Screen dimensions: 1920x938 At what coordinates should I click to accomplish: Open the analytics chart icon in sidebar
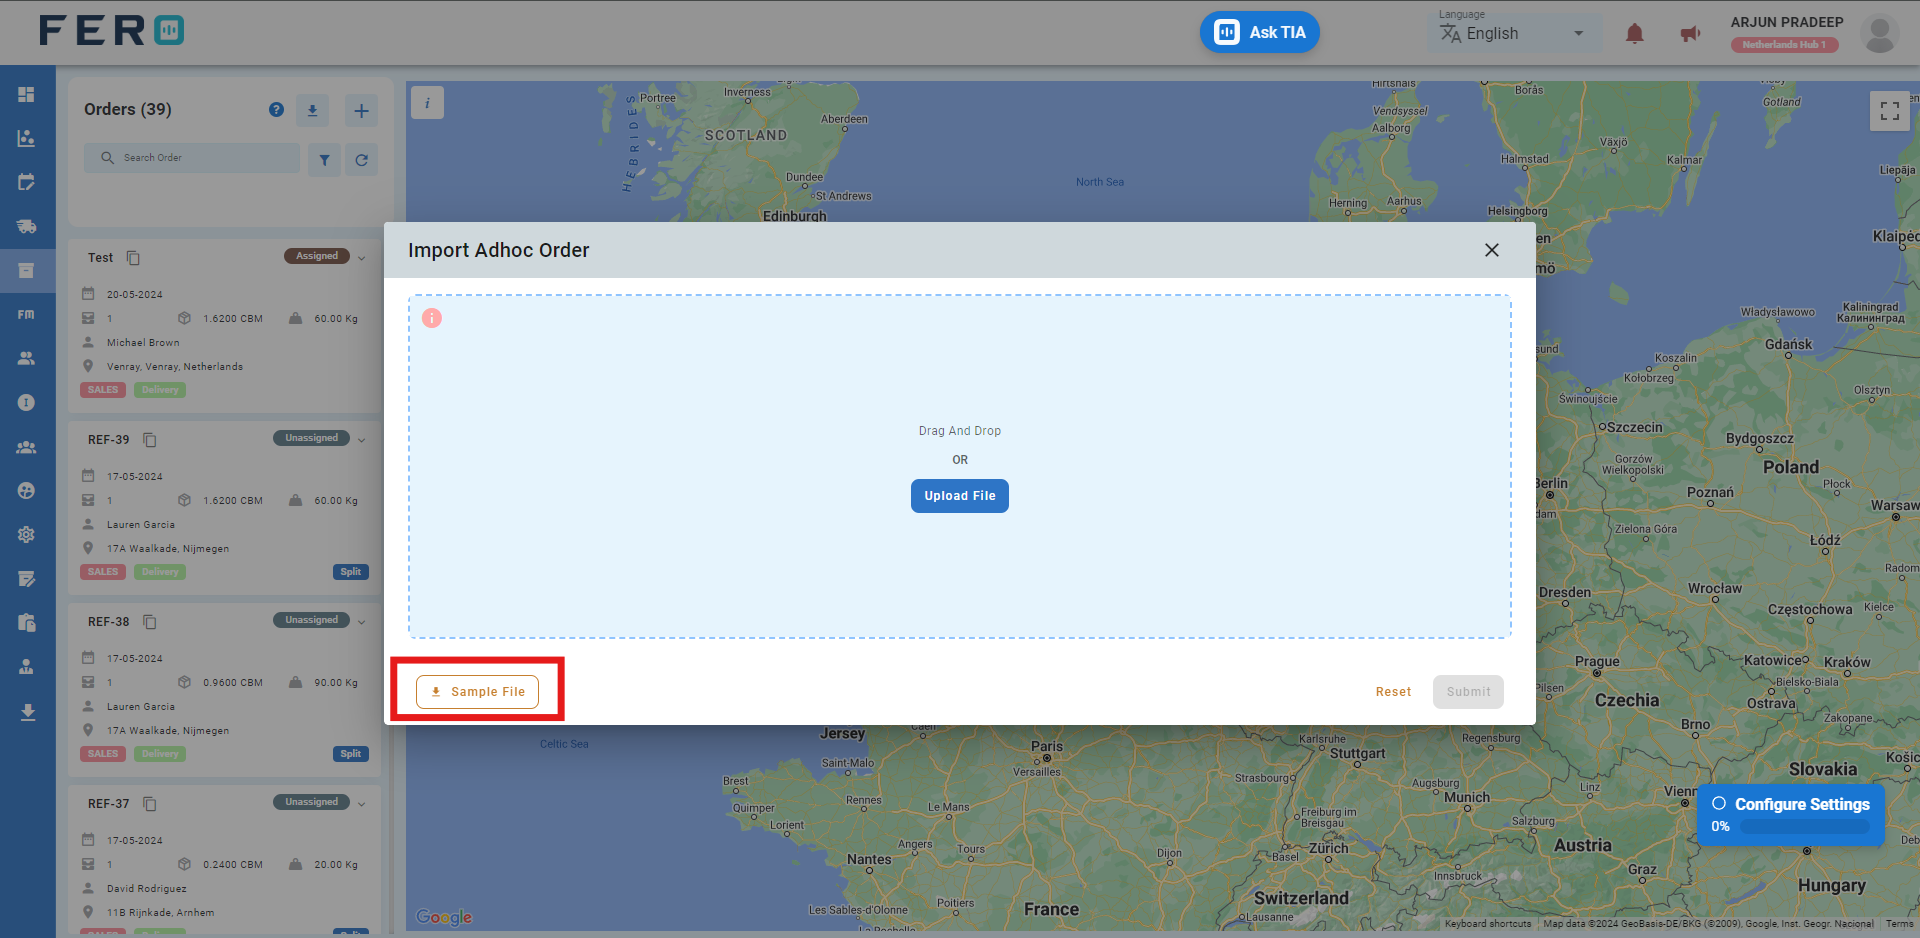pos(27,138)
